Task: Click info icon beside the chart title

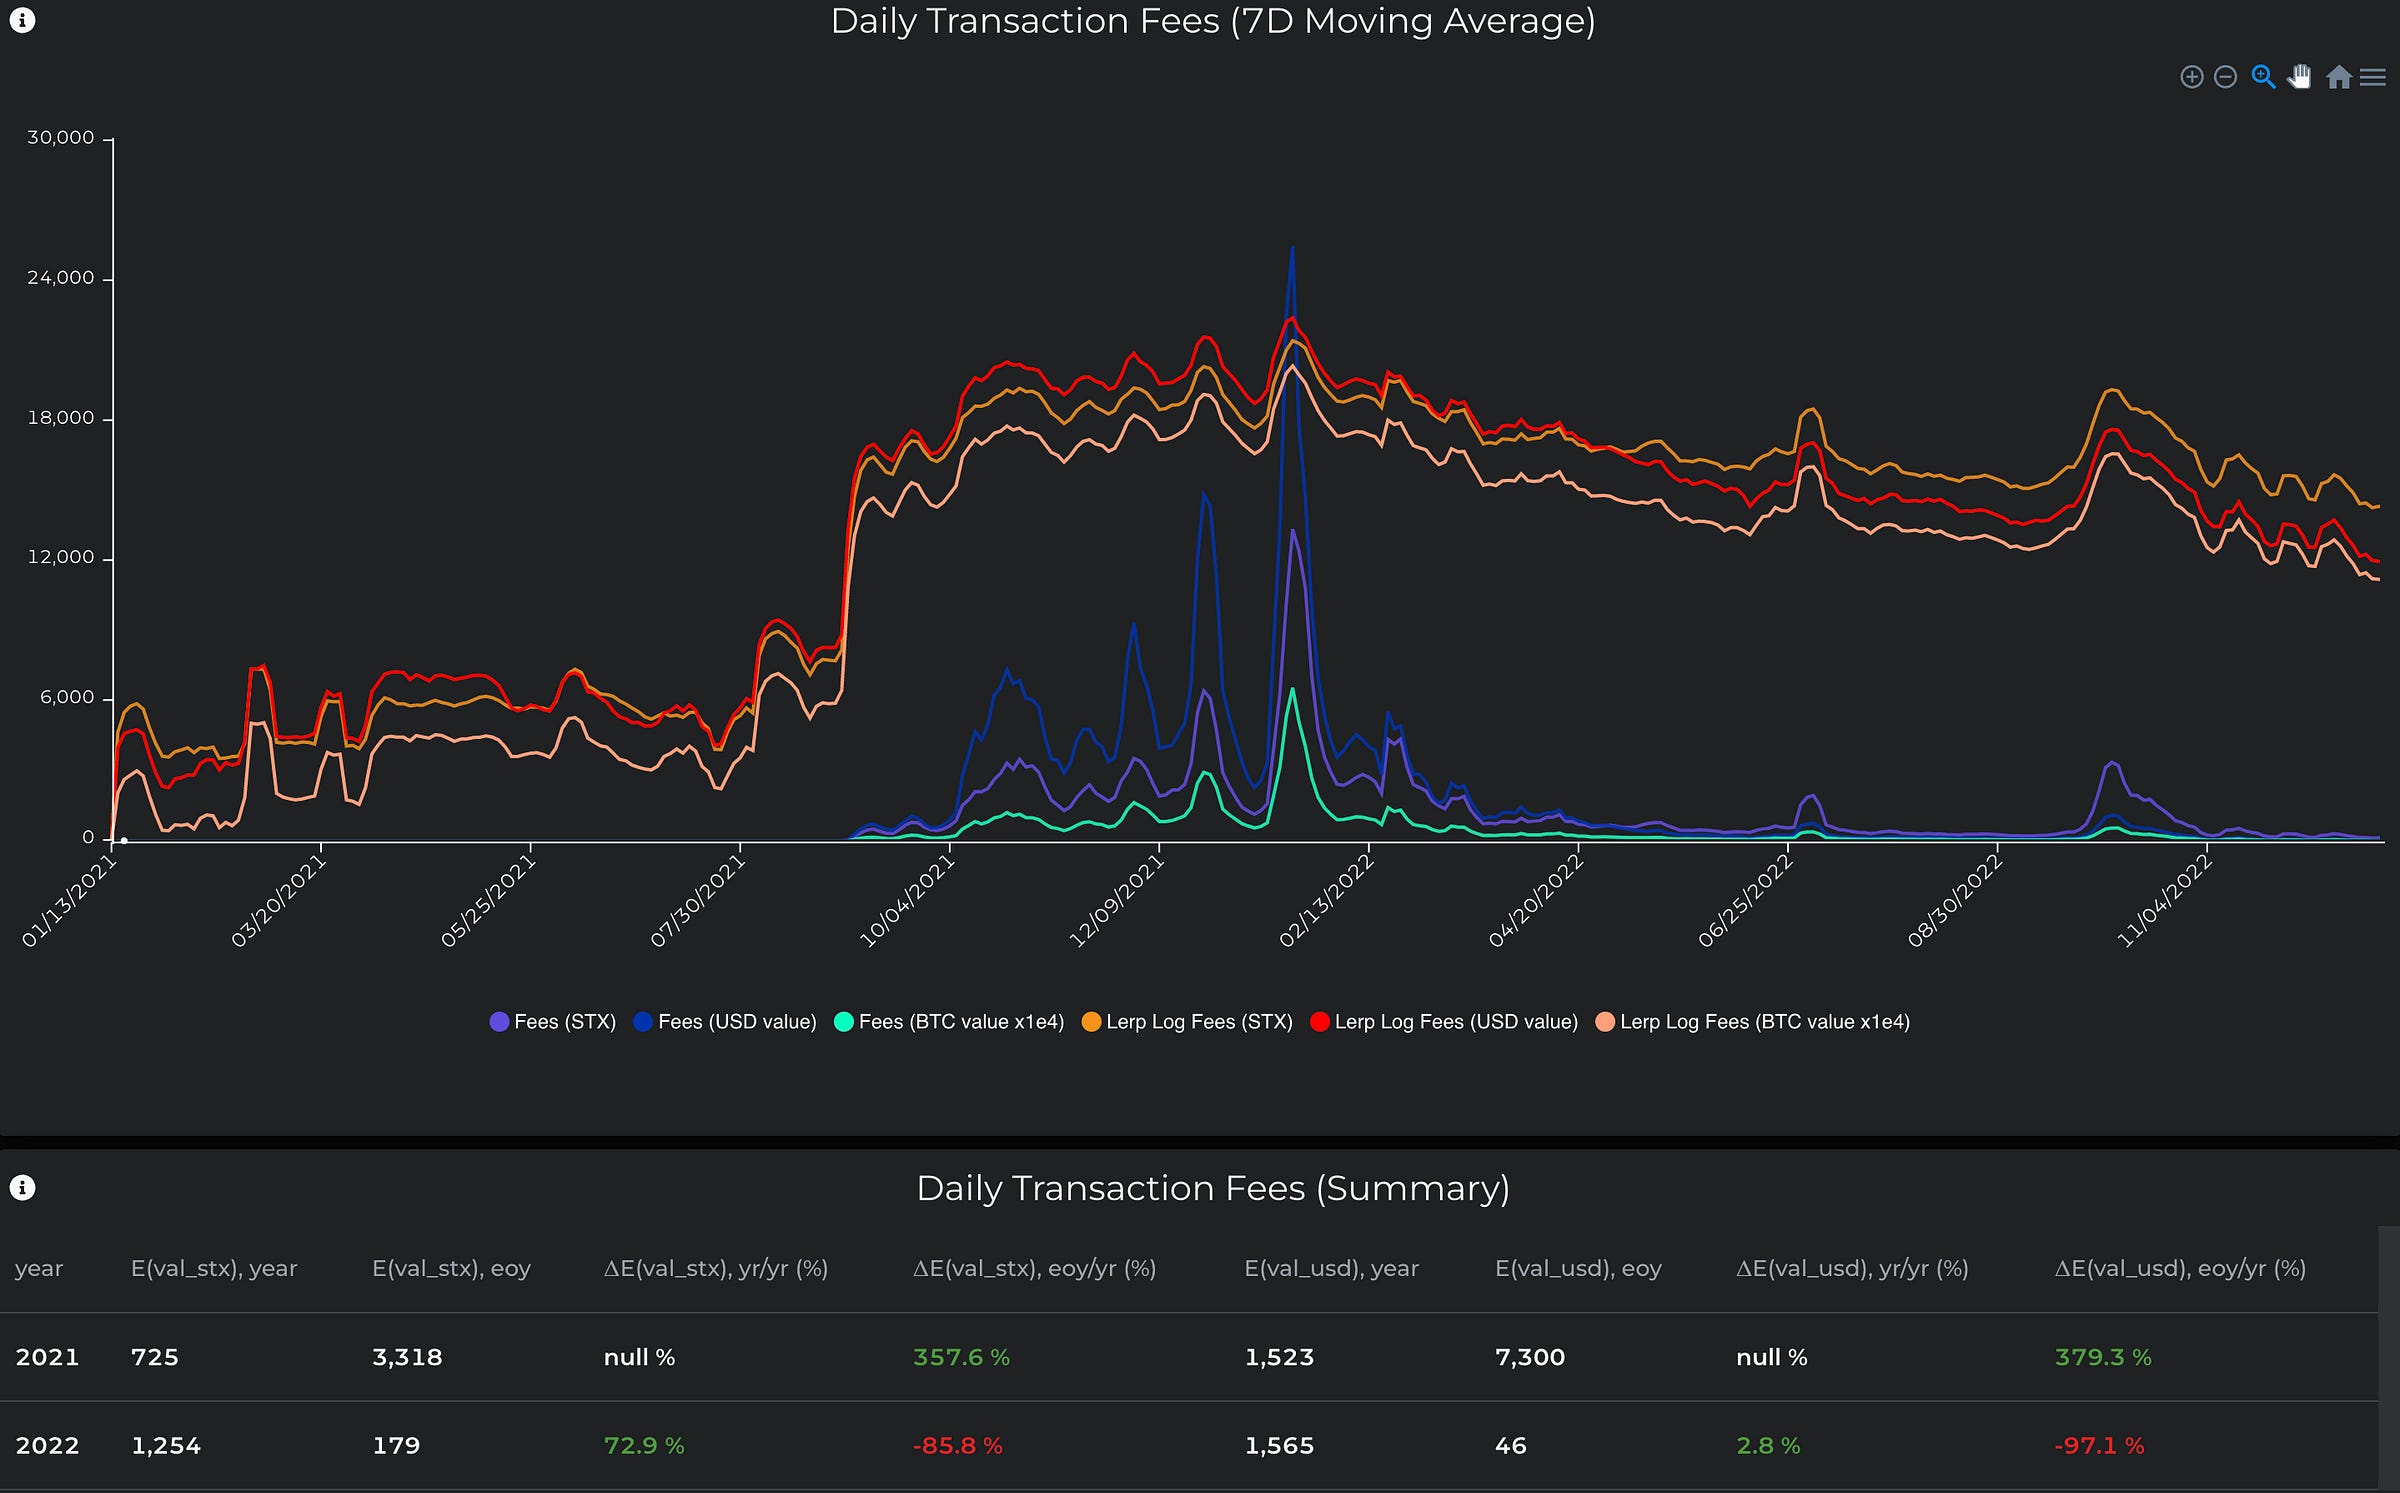Action: tap(22, 20)
